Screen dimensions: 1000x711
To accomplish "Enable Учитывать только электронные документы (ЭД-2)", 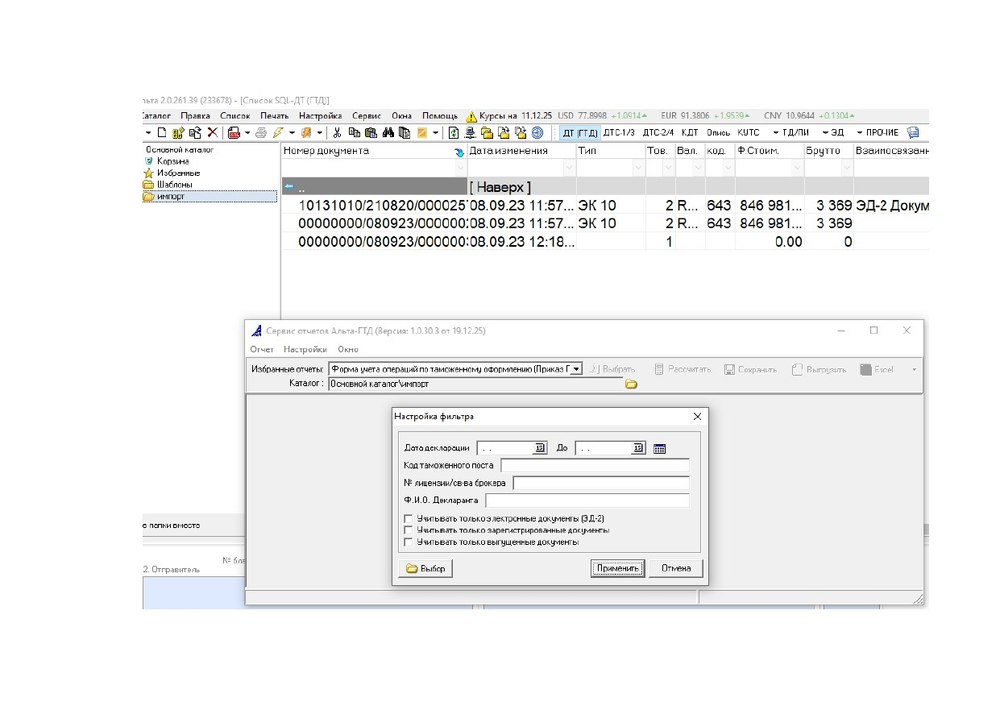I will pyautogui.click(x=408, y=518).
